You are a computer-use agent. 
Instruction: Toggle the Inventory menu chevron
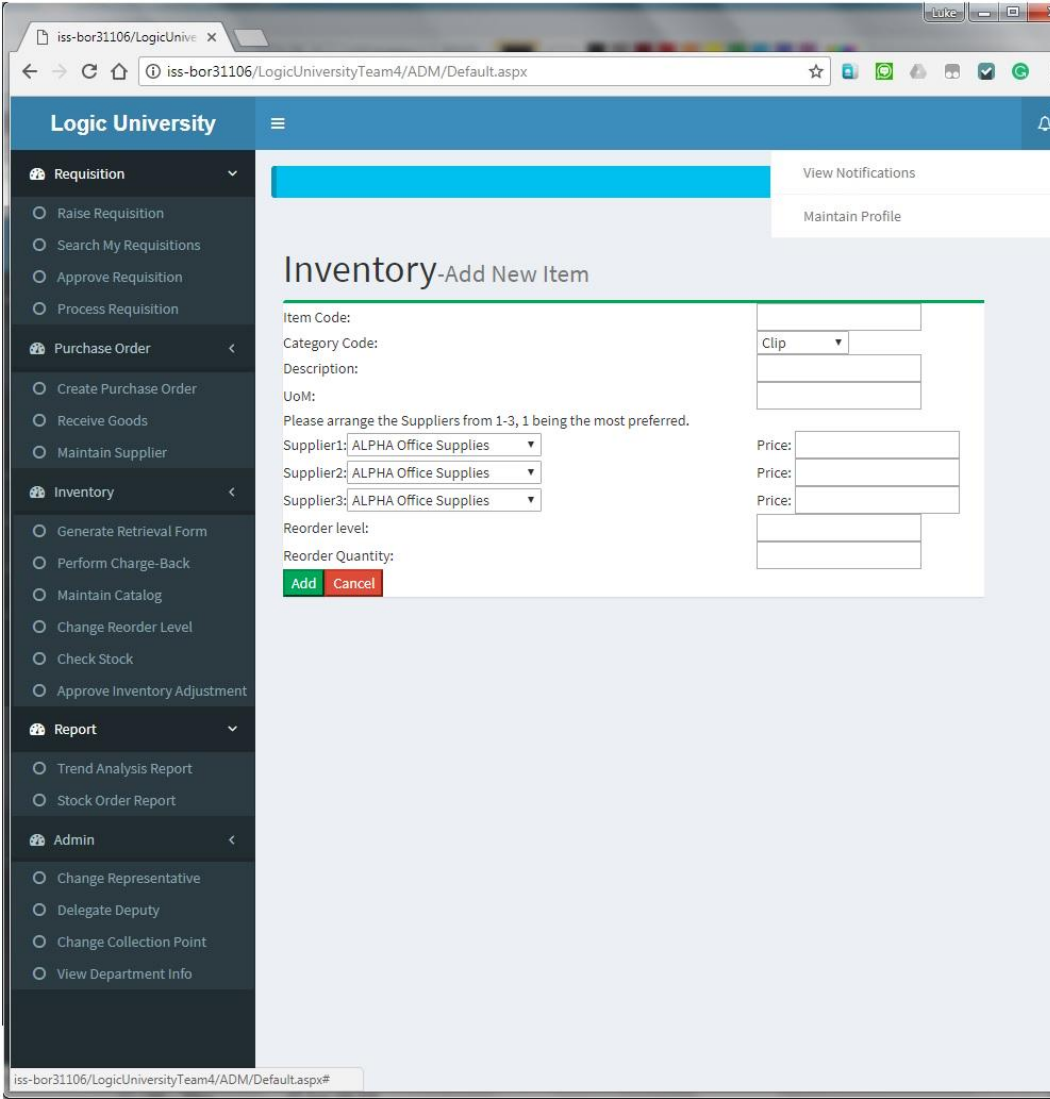(232, 492)
